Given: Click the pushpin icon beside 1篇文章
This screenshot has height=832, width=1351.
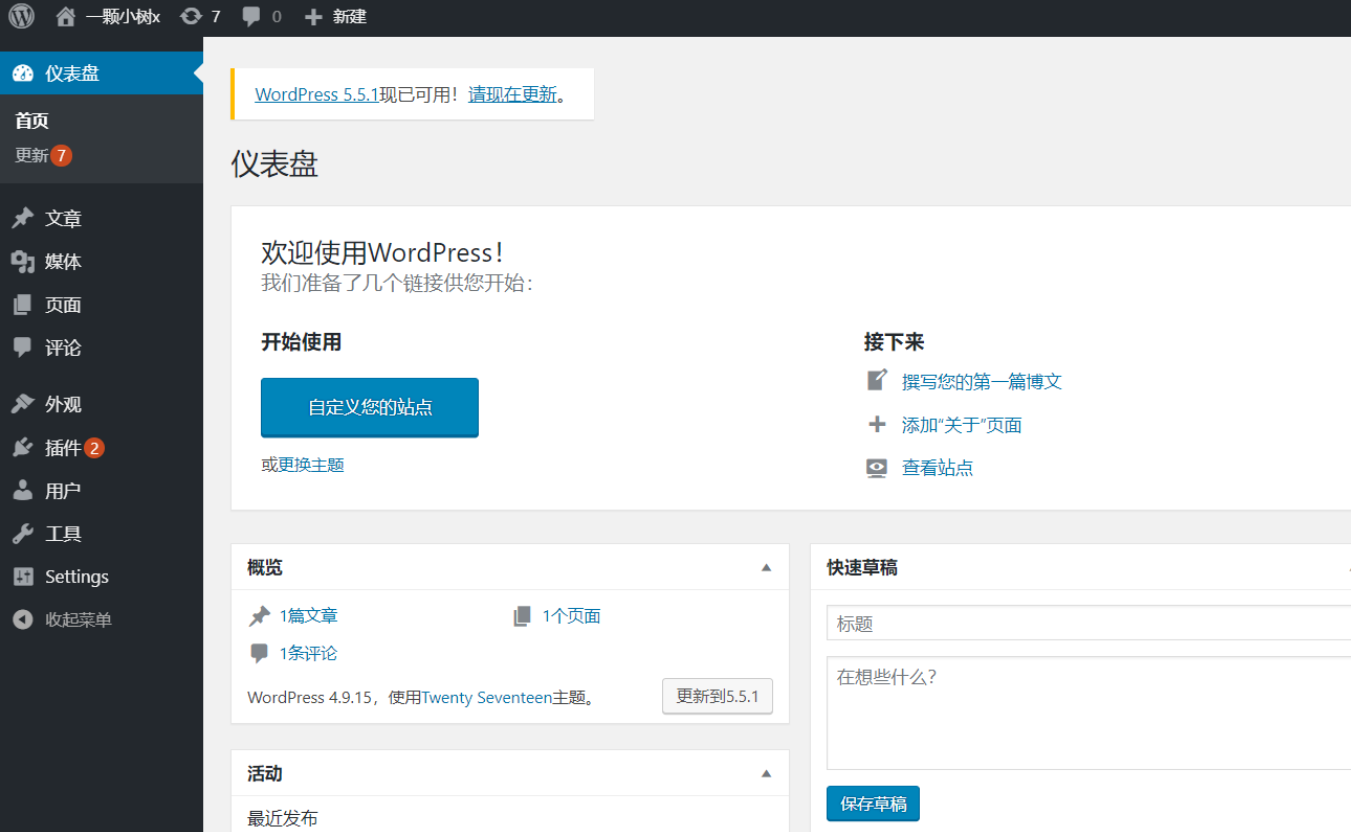Looking at the screenshot, I should [259, 616].
